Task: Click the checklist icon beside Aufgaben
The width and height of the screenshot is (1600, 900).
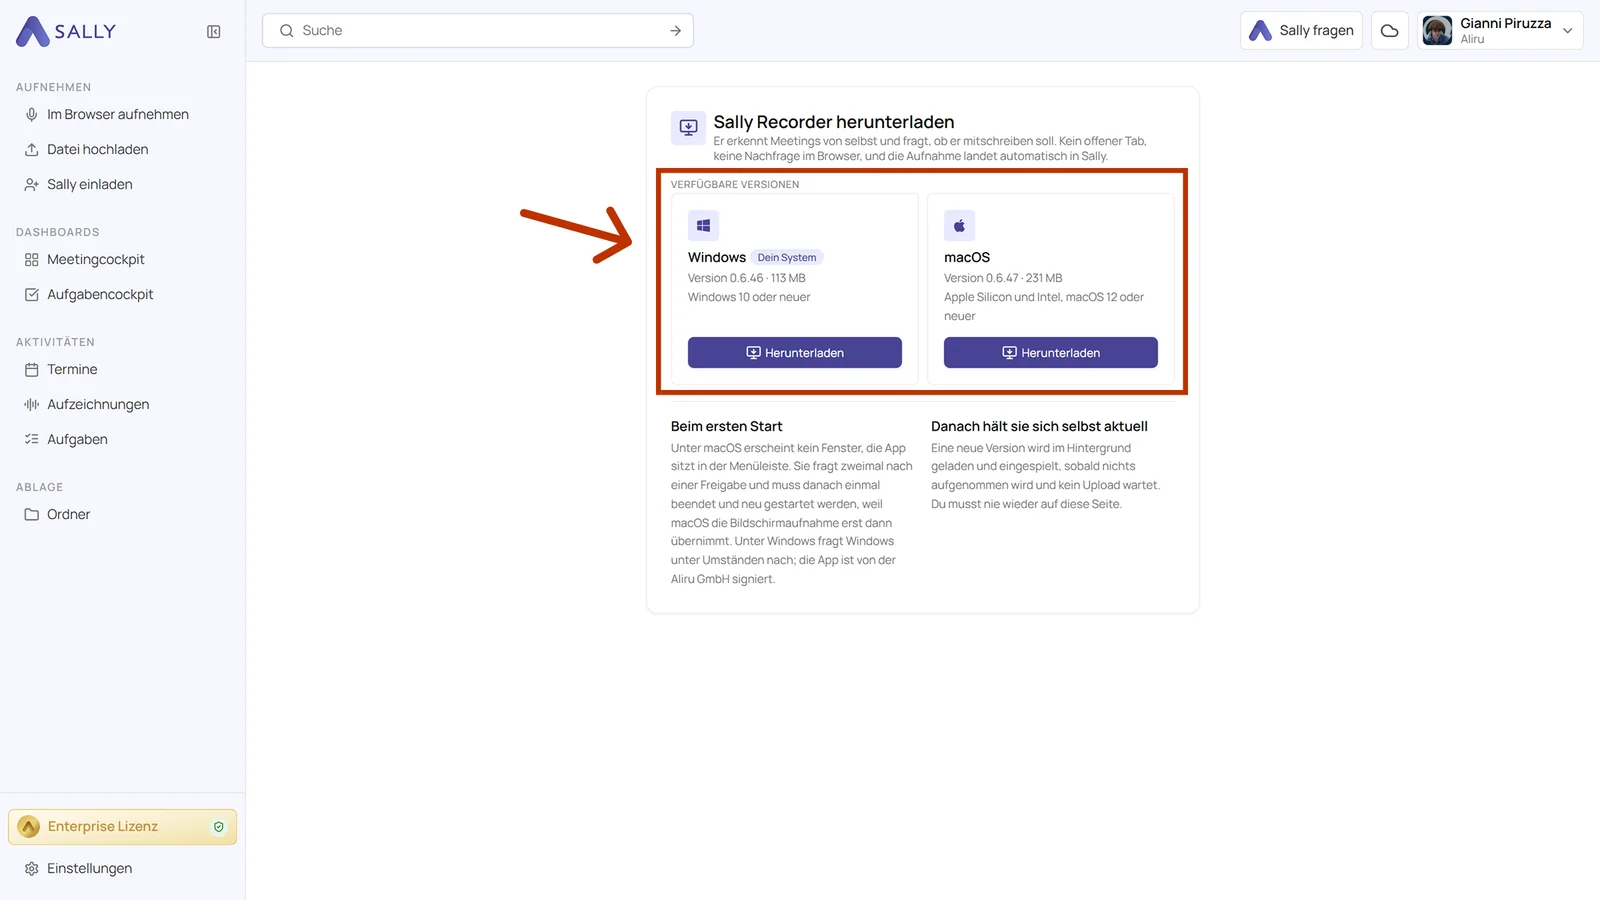Action: (32, 440)
